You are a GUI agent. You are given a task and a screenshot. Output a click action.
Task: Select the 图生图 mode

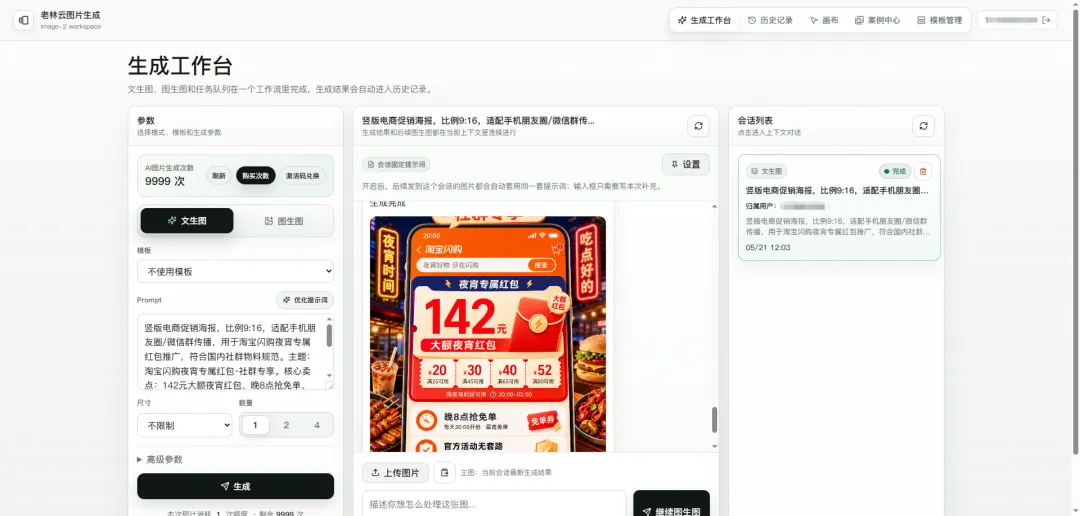tap(284, 221)
